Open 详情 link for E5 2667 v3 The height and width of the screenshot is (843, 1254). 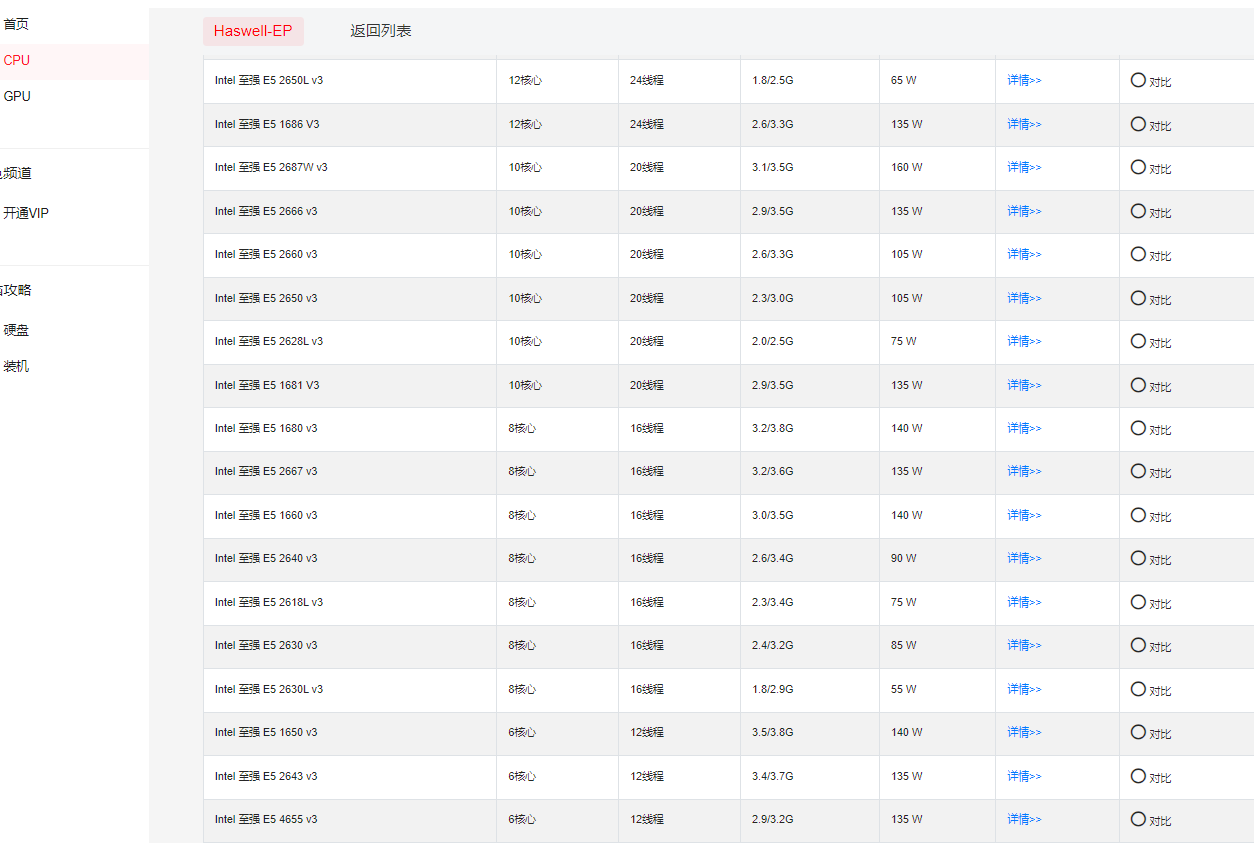click(1024, 471)
